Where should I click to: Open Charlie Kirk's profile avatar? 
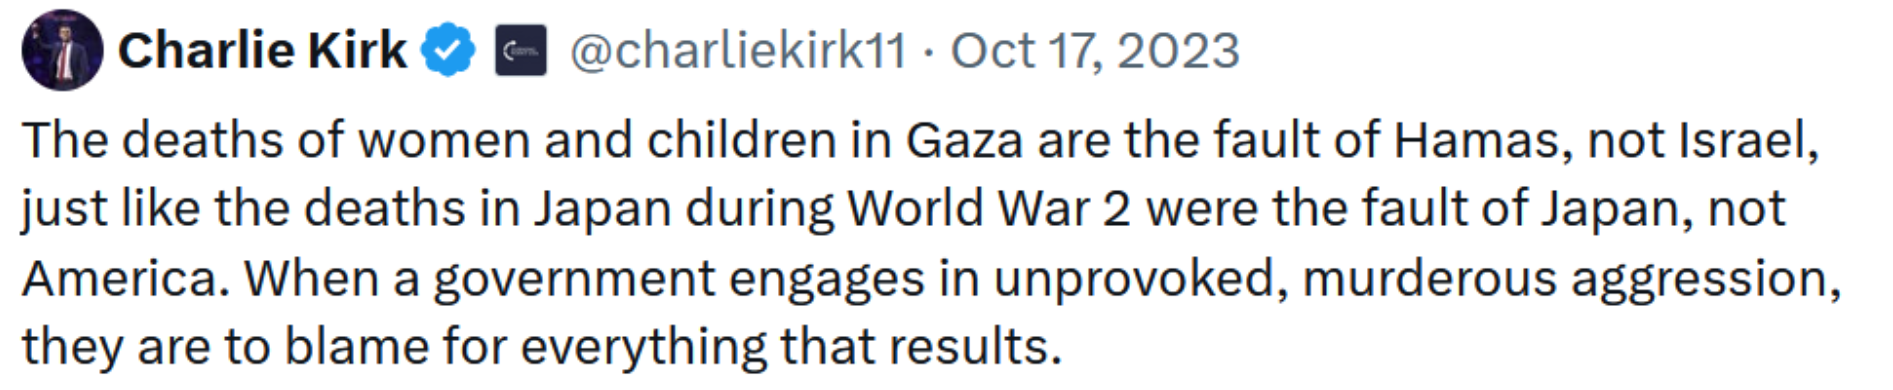point(62,50)
